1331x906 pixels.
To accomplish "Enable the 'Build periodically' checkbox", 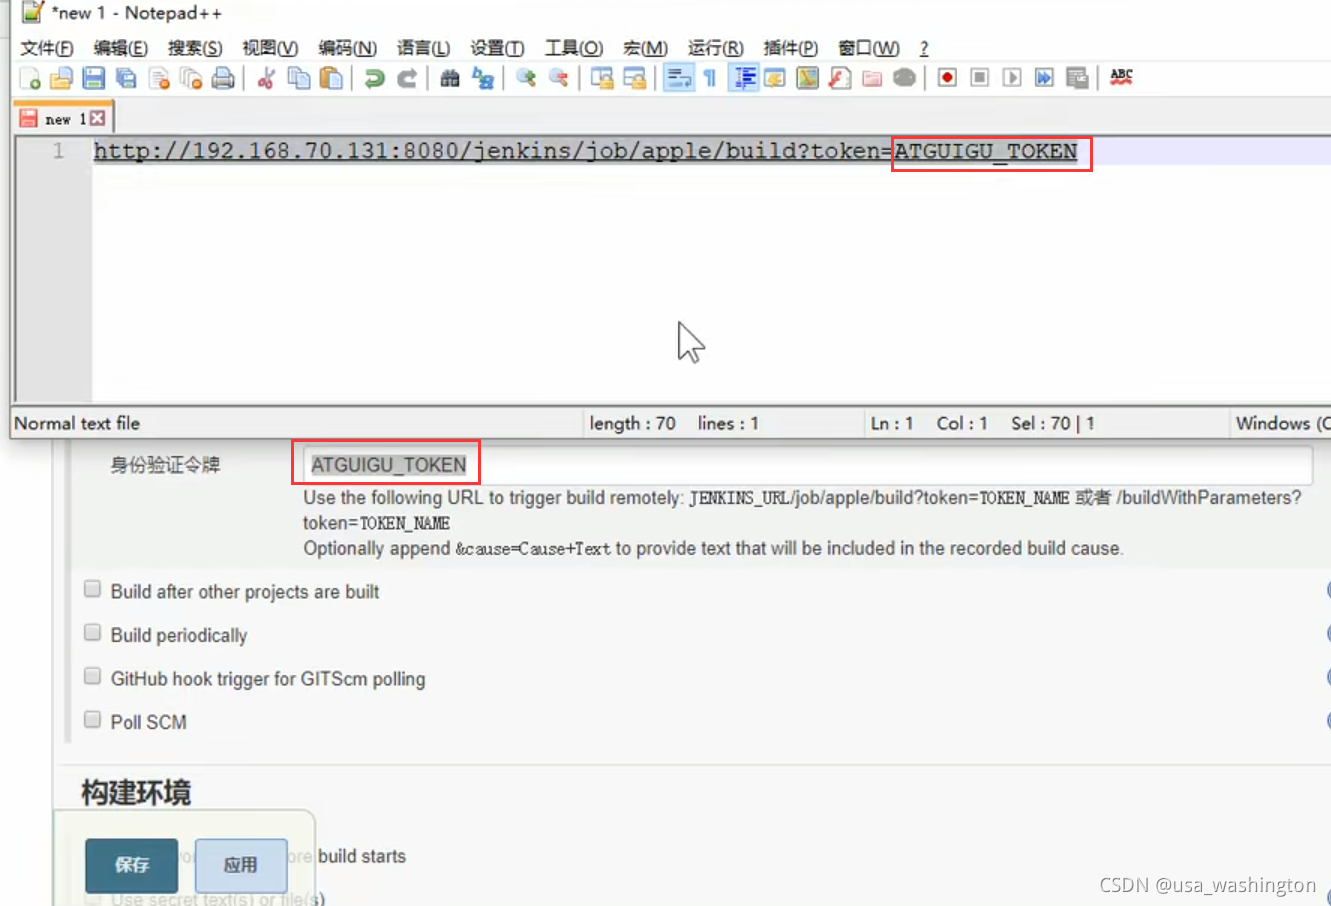I will click(93, 633).
